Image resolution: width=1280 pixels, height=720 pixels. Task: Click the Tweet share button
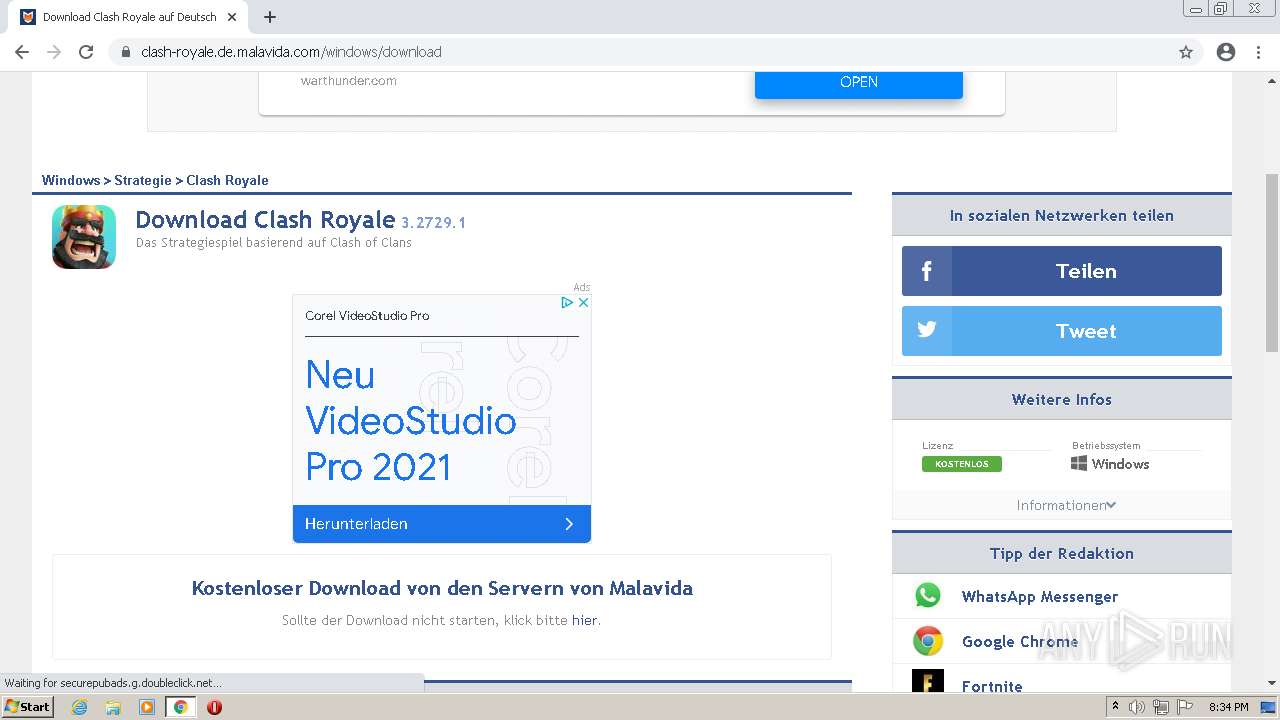click(1062, 331)
